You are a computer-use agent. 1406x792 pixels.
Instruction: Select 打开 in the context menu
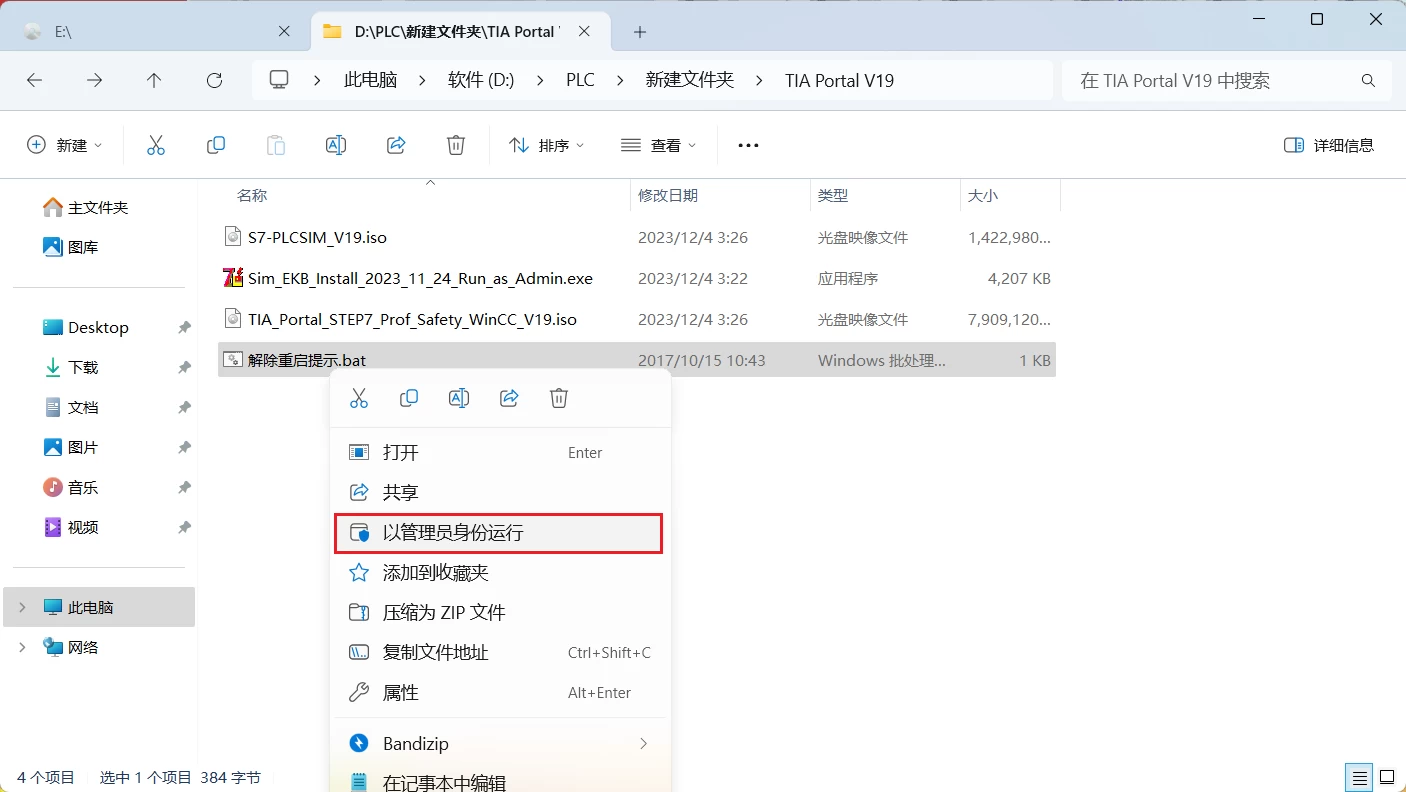(500, 452)
